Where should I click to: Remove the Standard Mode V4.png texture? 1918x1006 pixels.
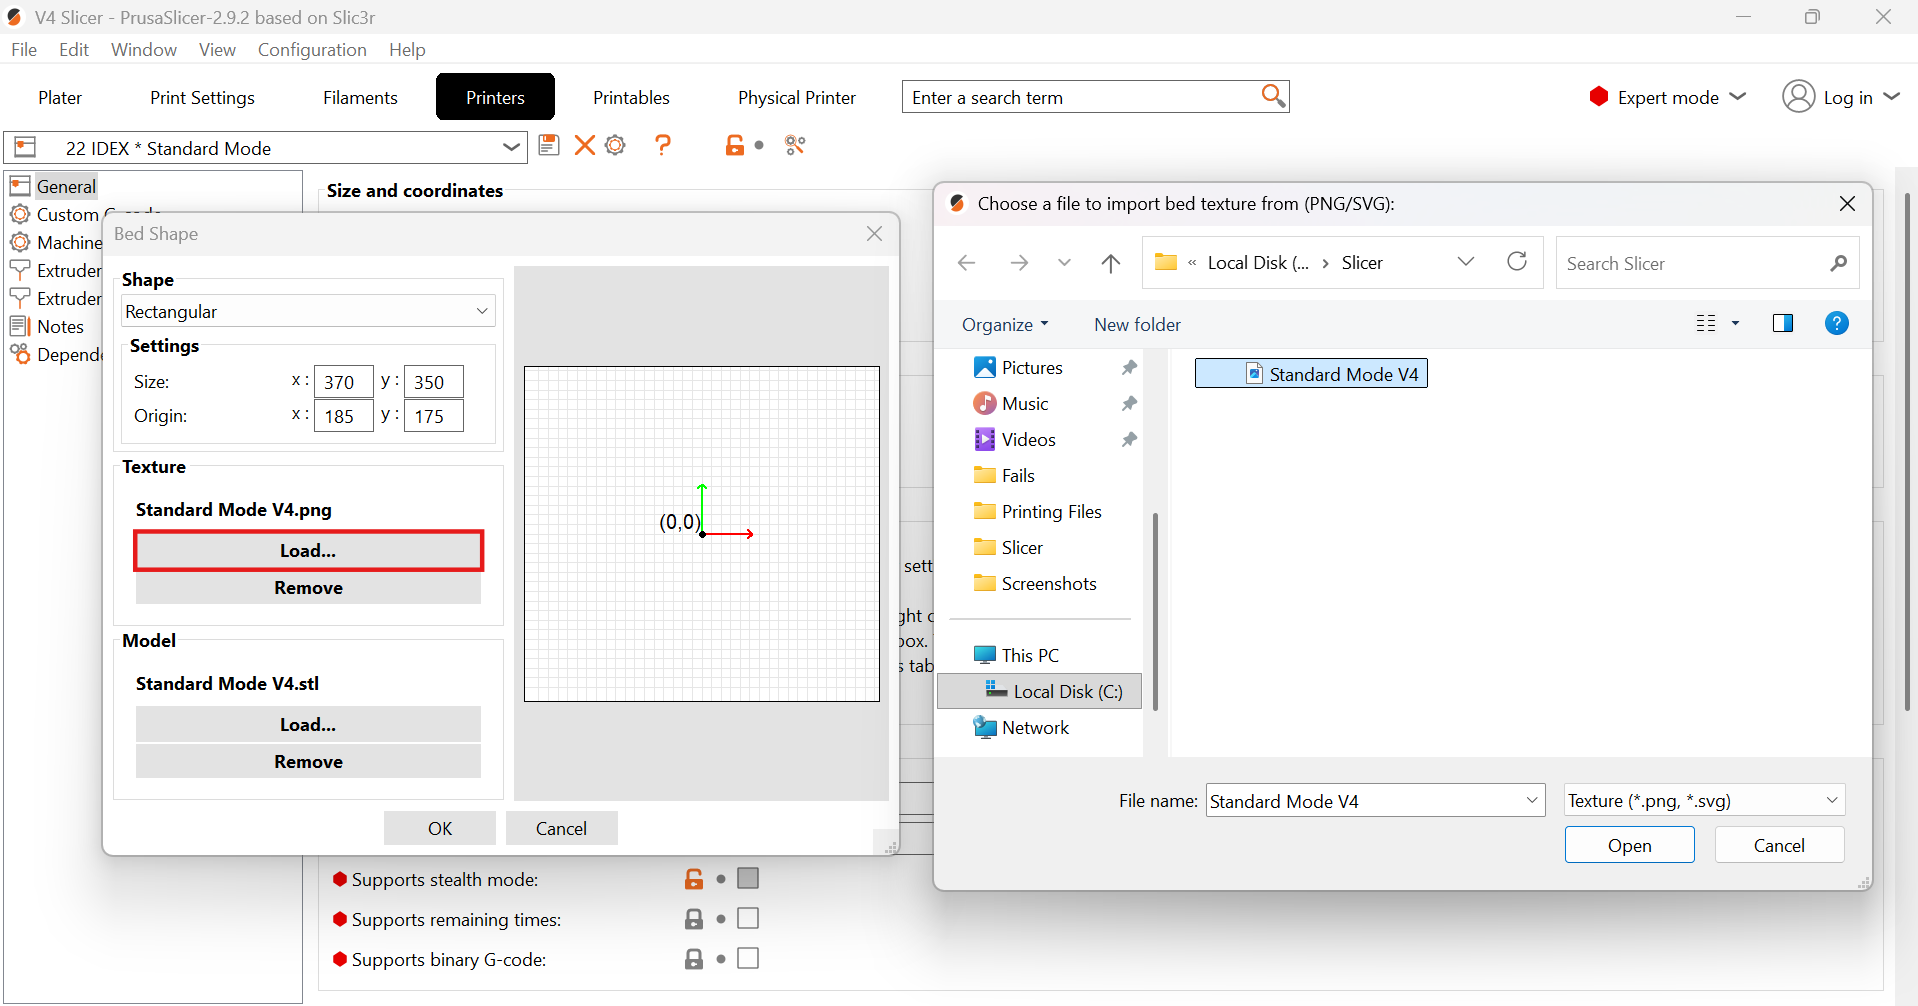(x=308, y=588)
